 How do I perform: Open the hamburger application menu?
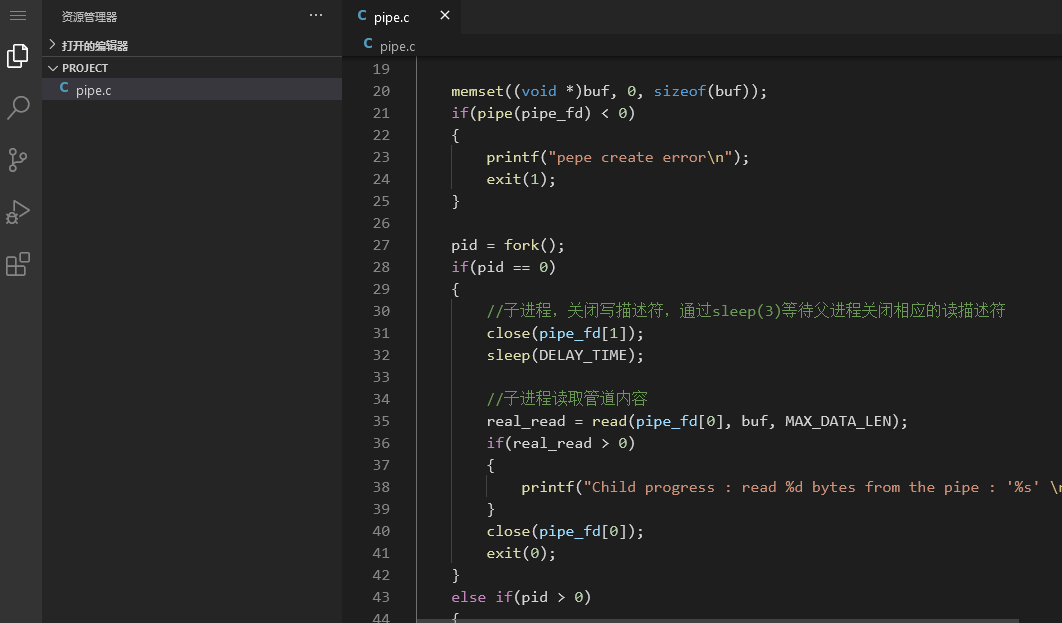coord(17,16)
